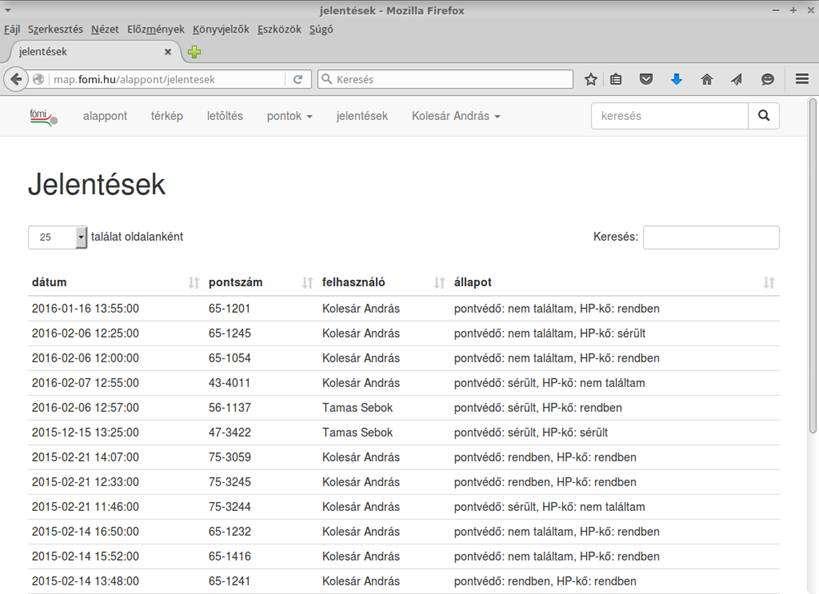Image resolution: width=819 pixels, height=594 pixels.
Task: Open the Eszközök menu
Action: tap(279, 29)
